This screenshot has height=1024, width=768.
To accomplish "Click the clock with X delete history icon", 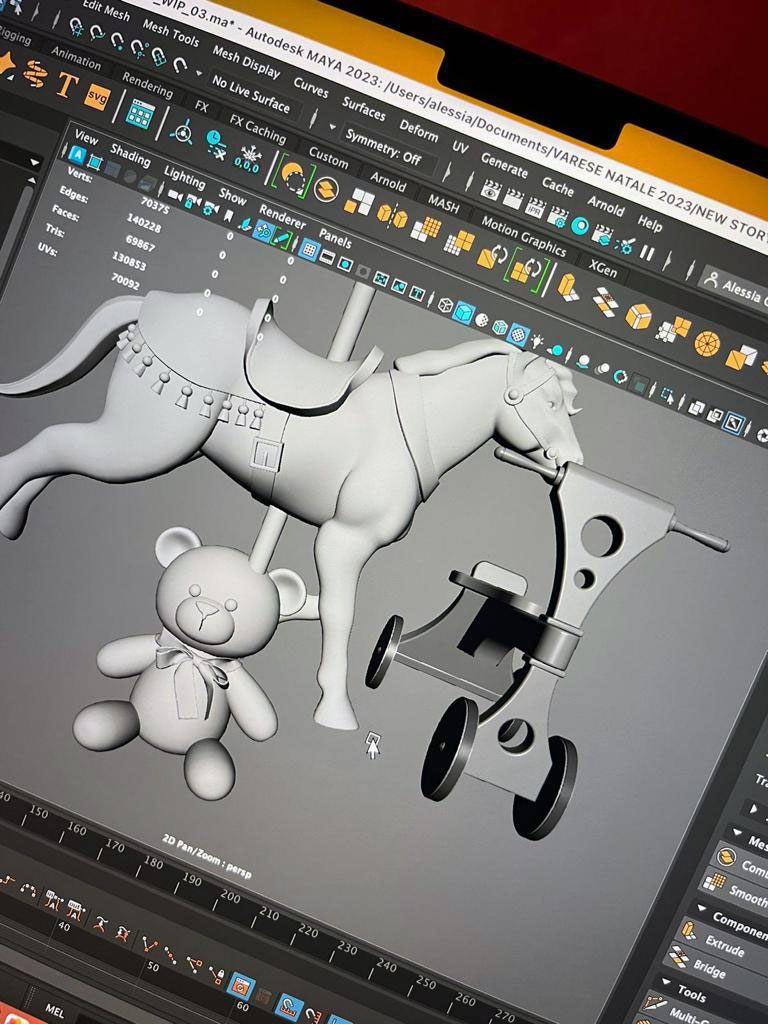I will pyautogui.click(x=216, y=144).
